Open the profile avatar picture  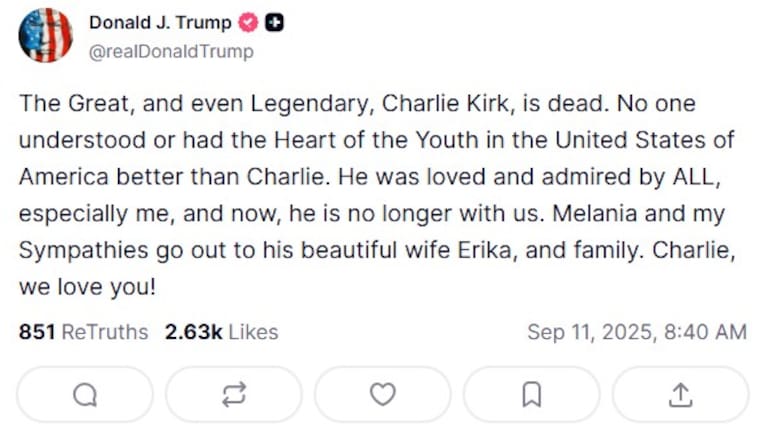coord(46,36)
